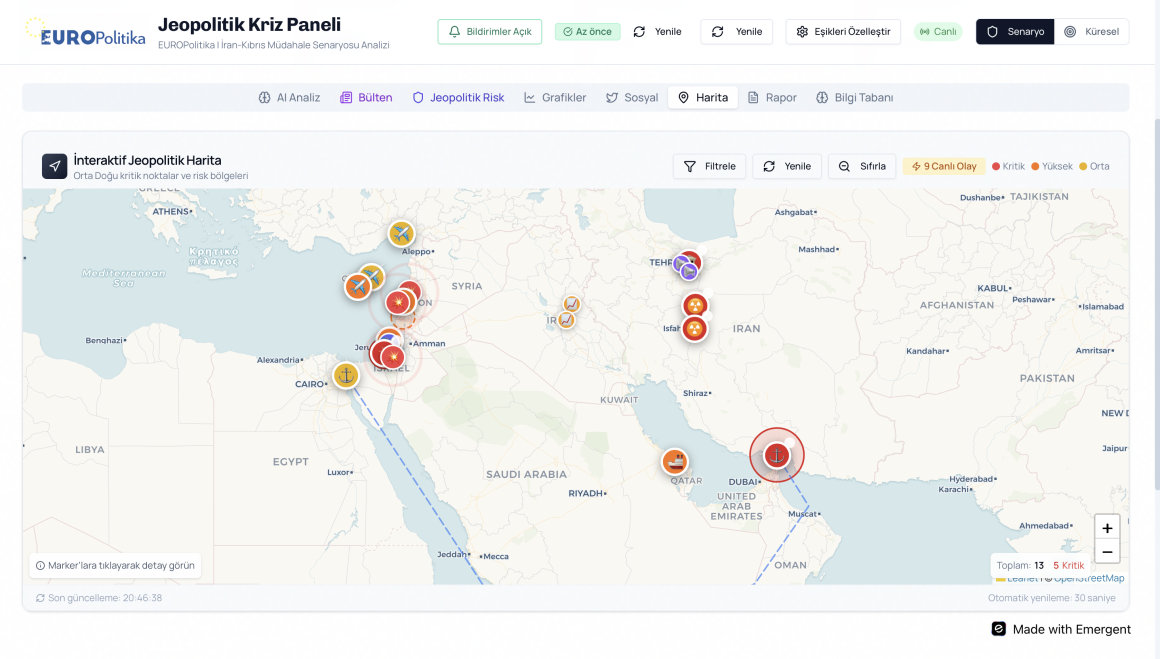Open Eşikleri Özelleştir threshold settings

point(843,32)
